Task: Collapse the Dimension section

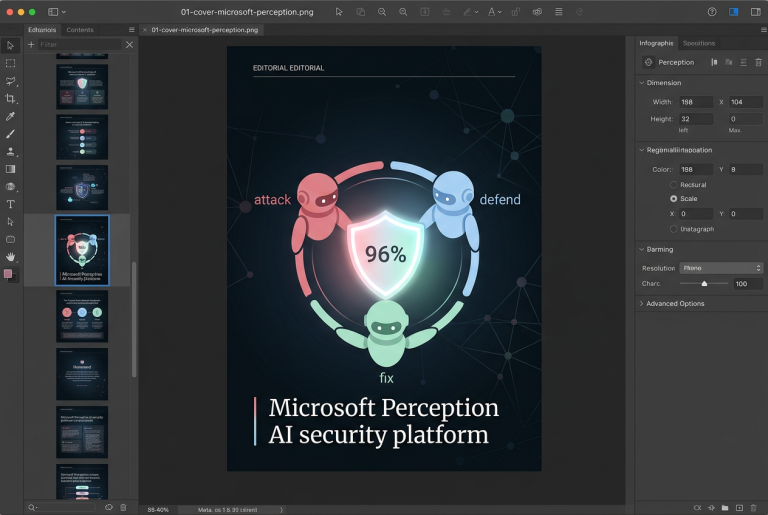Action: click(x=642, y=83)
